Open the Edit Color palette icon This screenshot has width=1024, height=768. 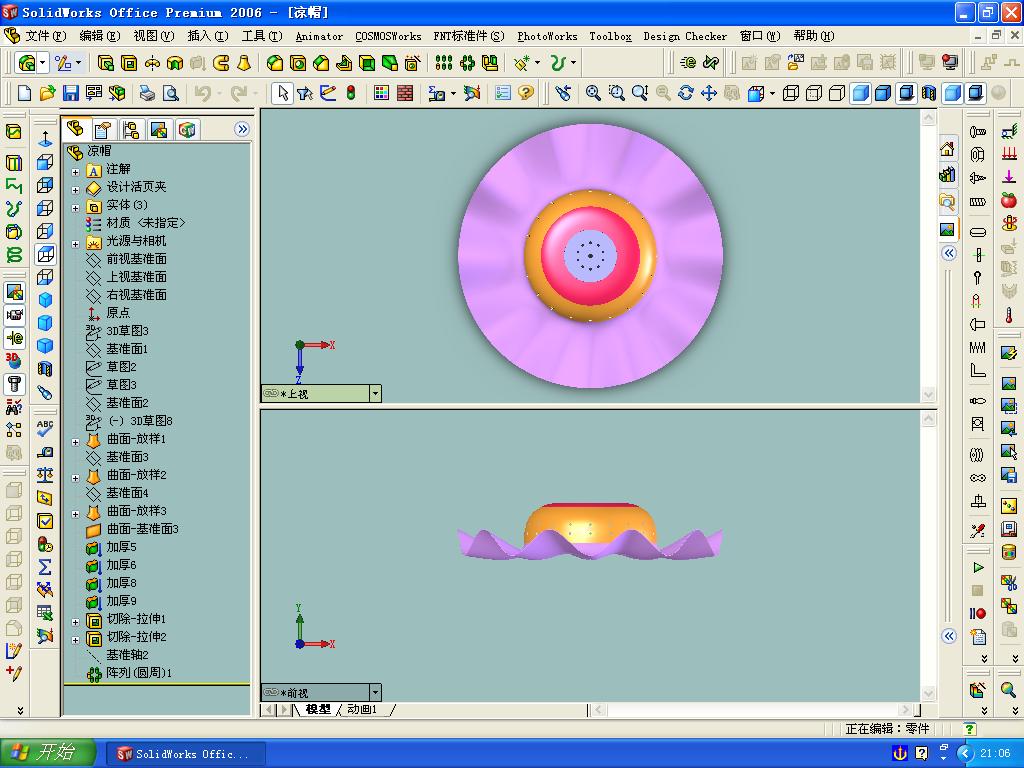381,93
